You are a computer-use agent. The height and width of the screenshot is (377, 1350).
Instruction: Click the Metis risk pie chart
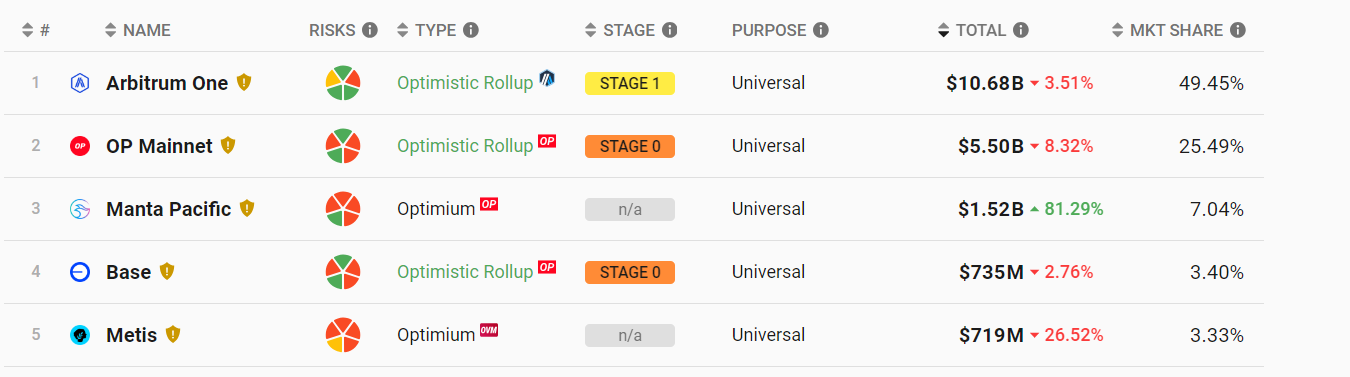click(343, 335)
